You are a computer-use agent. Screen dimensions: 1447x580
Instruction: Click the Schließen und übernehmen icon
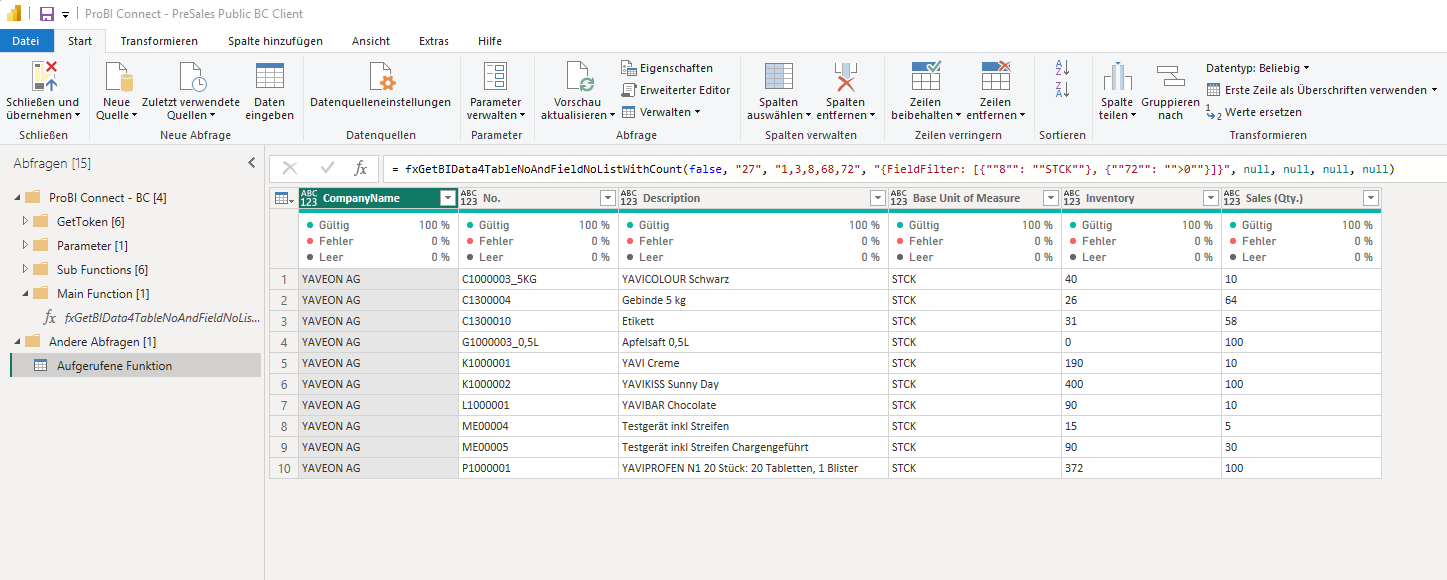coord(43,77)
